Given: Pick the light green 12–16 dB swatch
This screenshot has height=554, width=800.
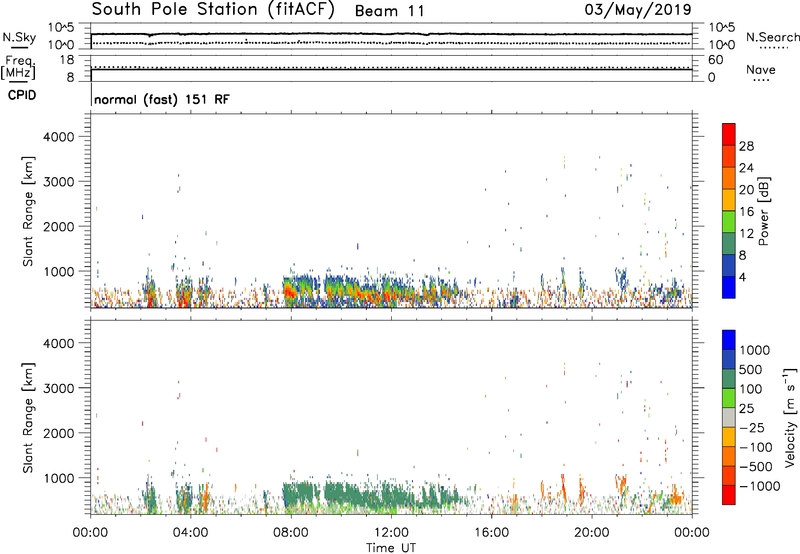Looking at the screenshot, I should 729,221.
